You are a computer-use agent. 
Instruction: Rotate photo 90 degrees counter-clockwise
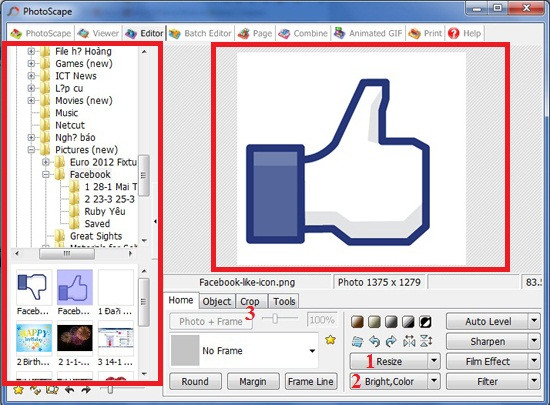(375, 341)
